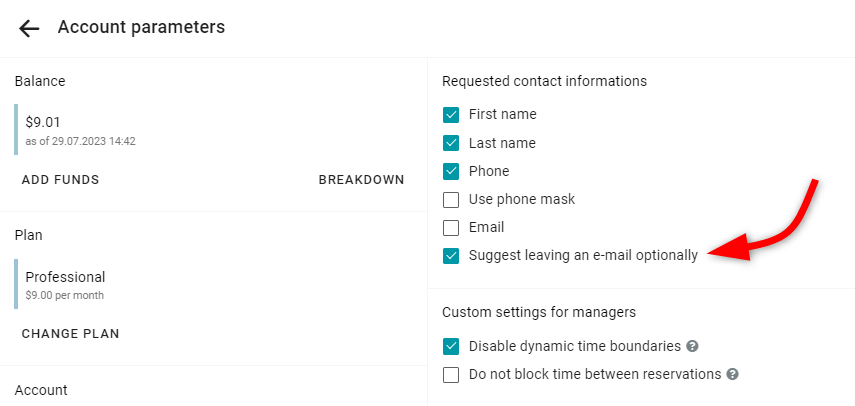Toggle the Phone checkbox
855x406 pixels.
451,171
